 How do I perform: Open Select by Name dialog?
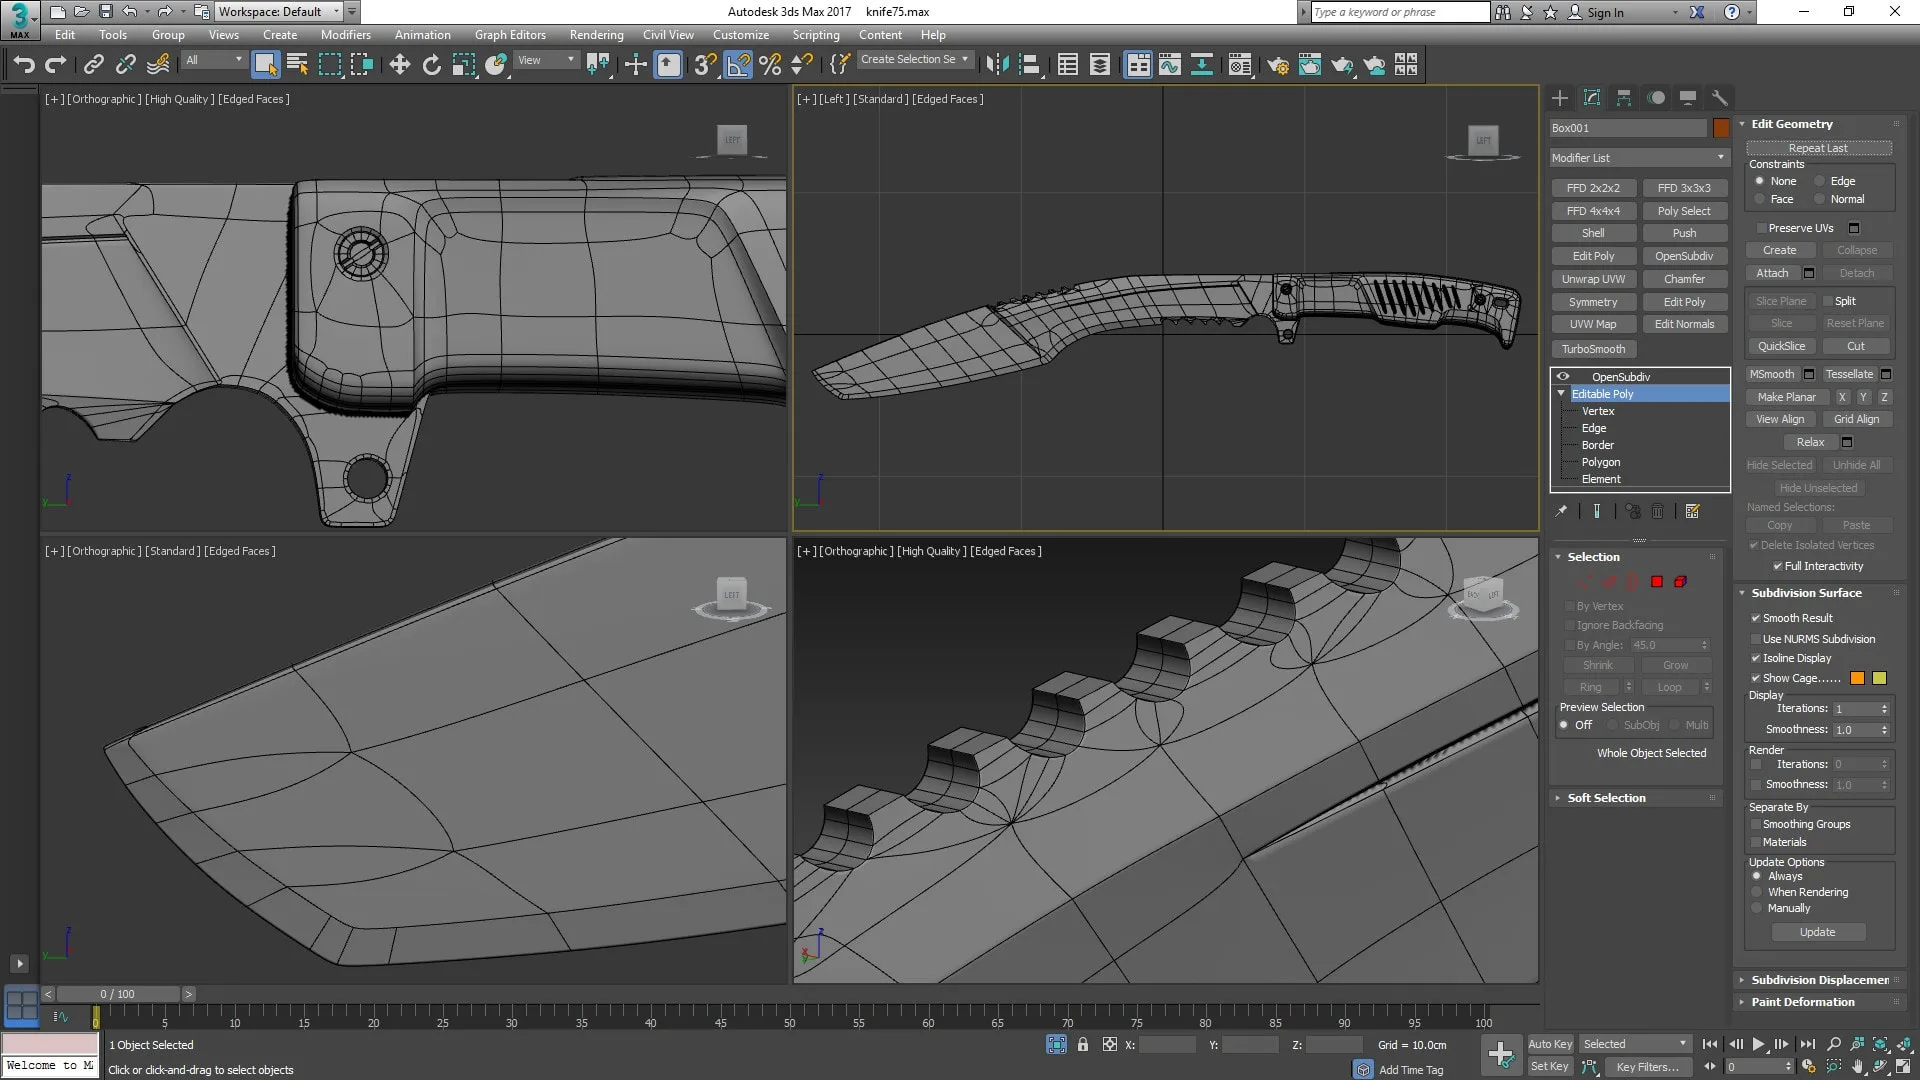click(x=297, y=64)
